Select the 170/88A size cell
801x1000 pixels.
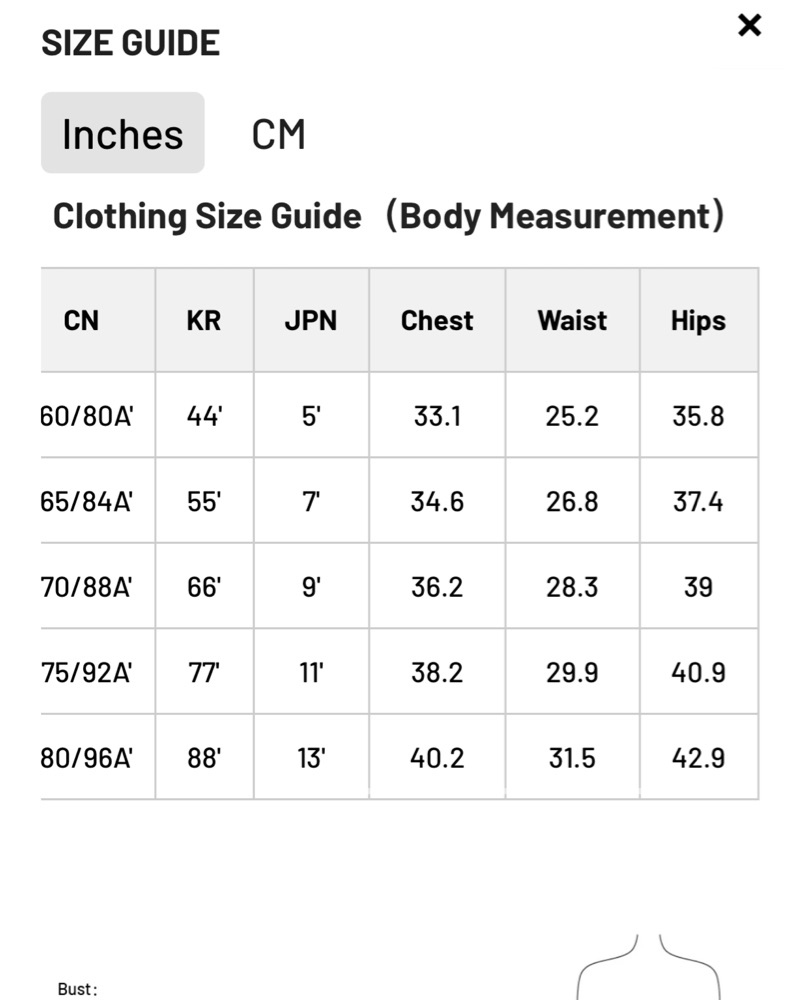point(98,586)
